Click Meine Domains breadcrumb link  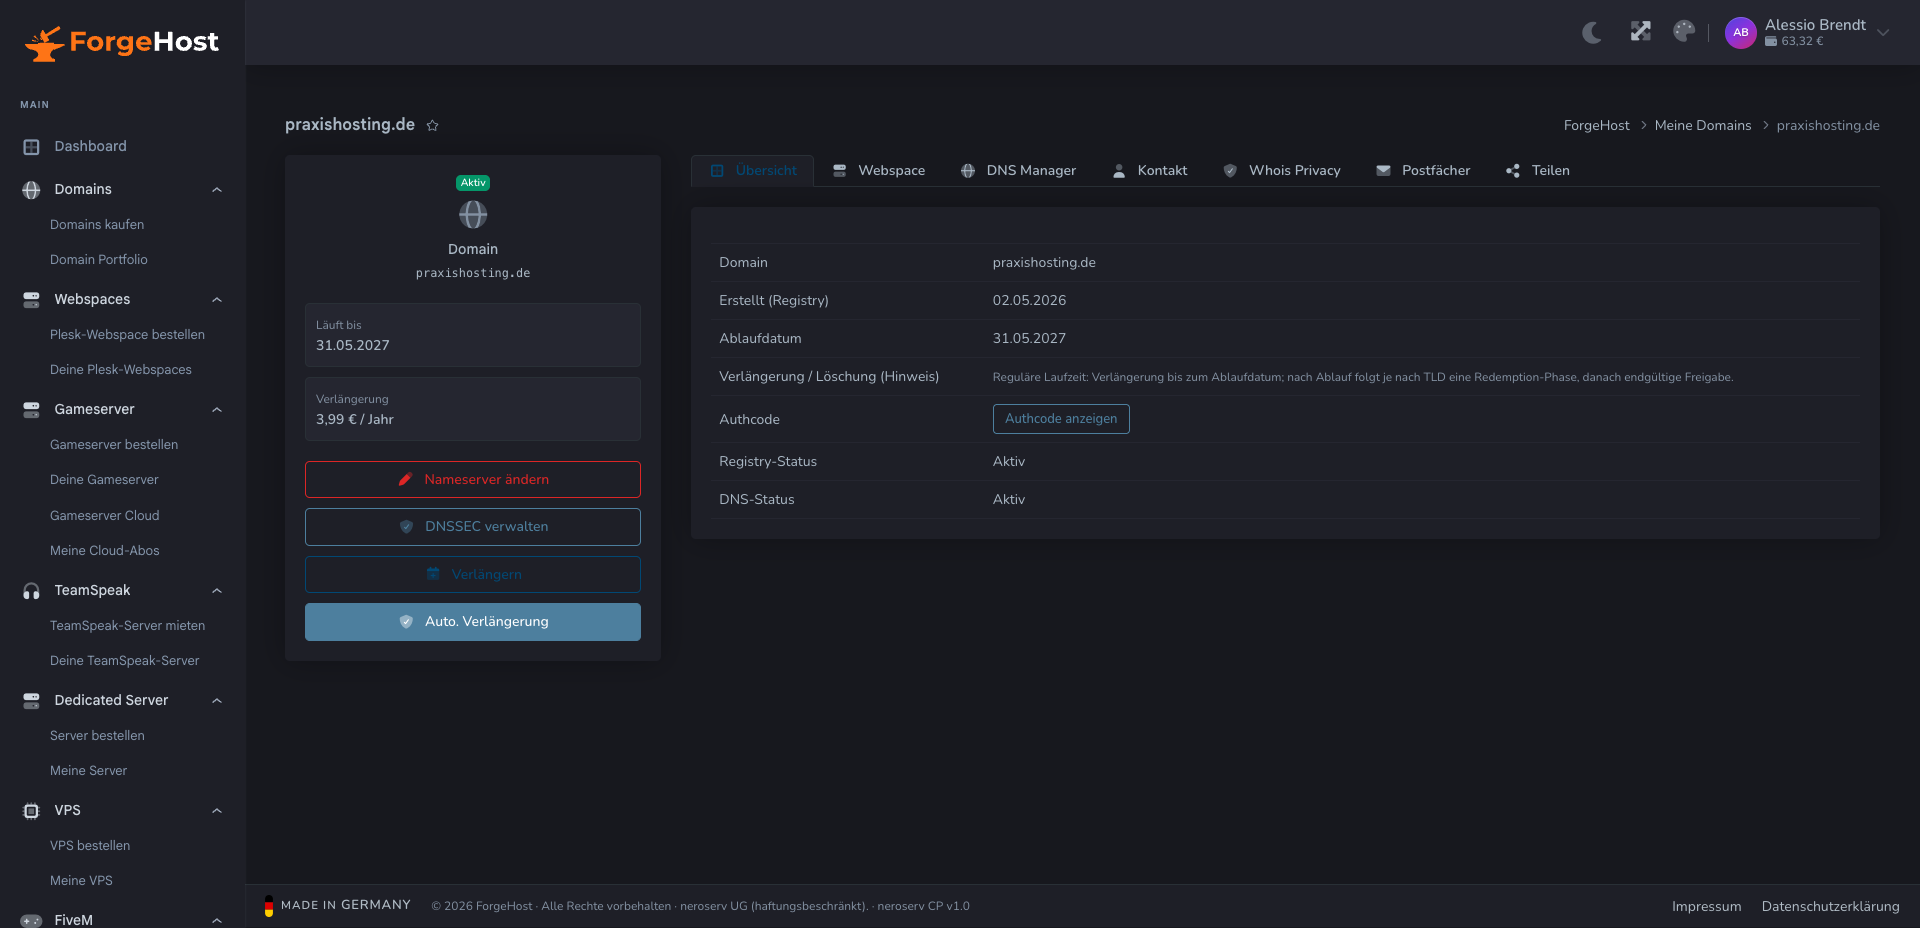click(x=1703, y=126)
